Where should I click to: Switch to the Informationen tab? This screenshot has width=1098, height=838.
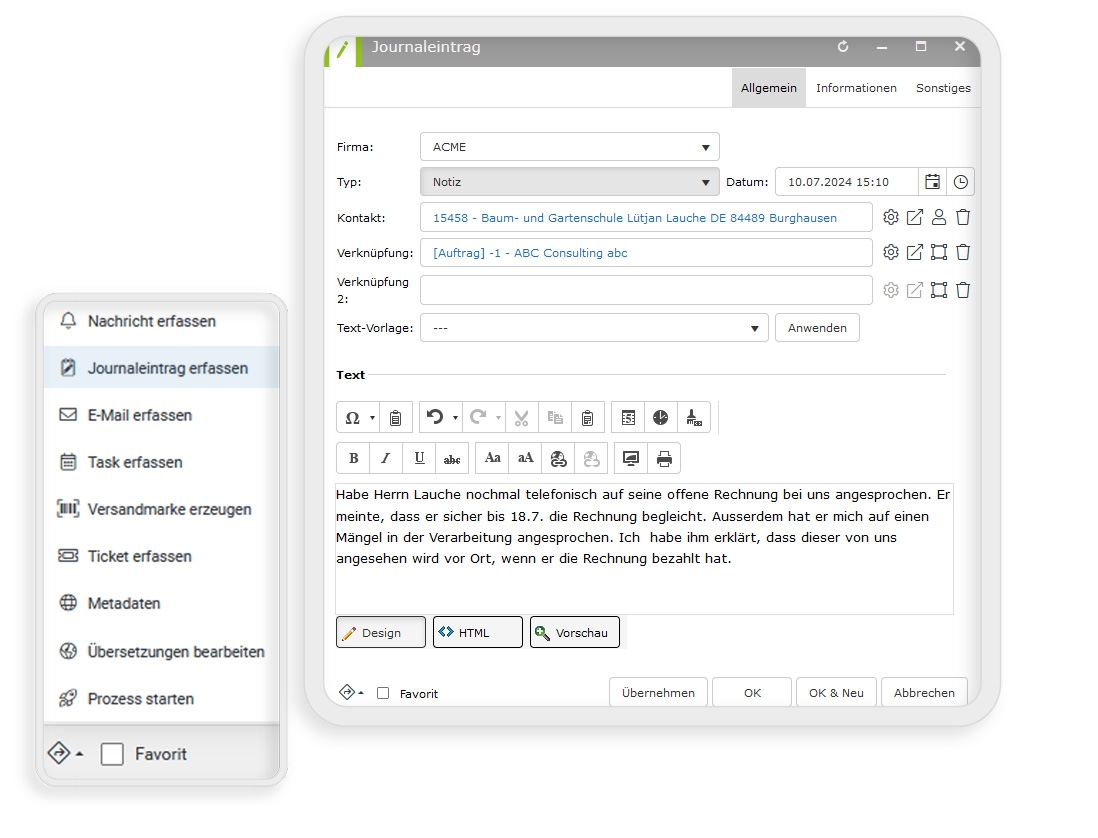tap(856, 88)
